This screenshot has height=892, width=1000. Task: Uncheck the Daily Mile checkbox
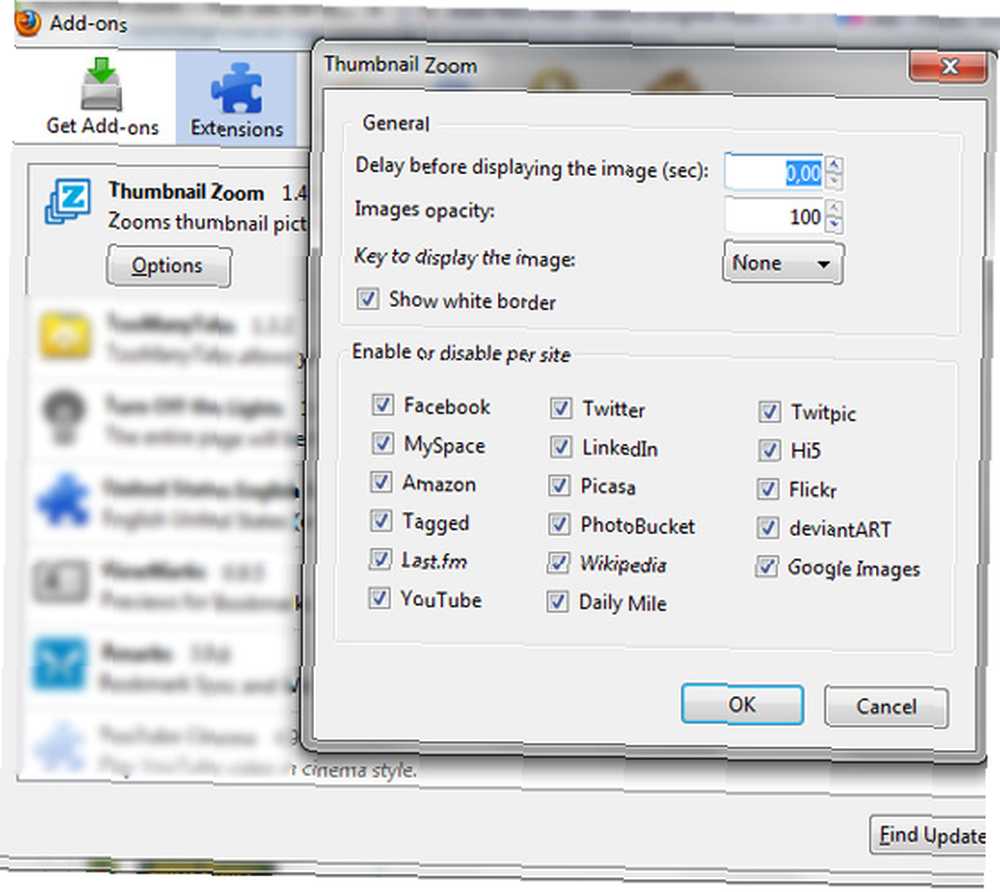(x=557, y=601)
